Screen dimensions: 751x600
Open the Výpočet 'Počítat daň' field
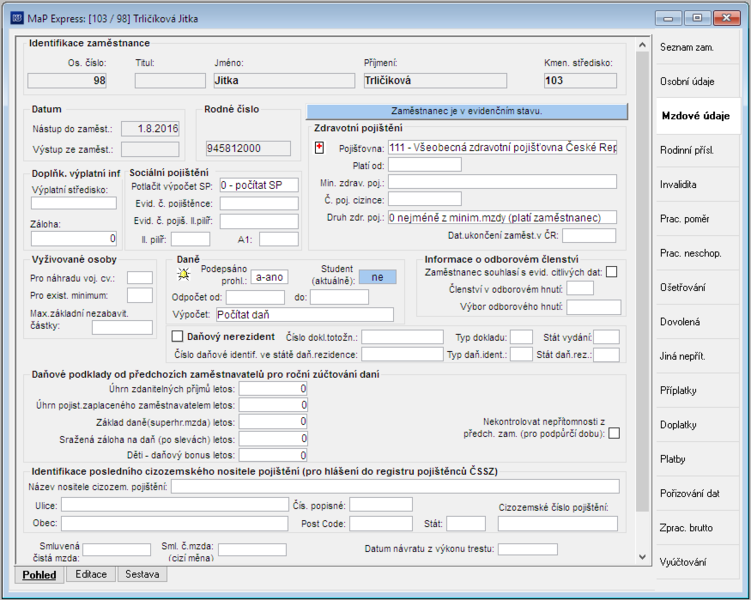[305, 315]
